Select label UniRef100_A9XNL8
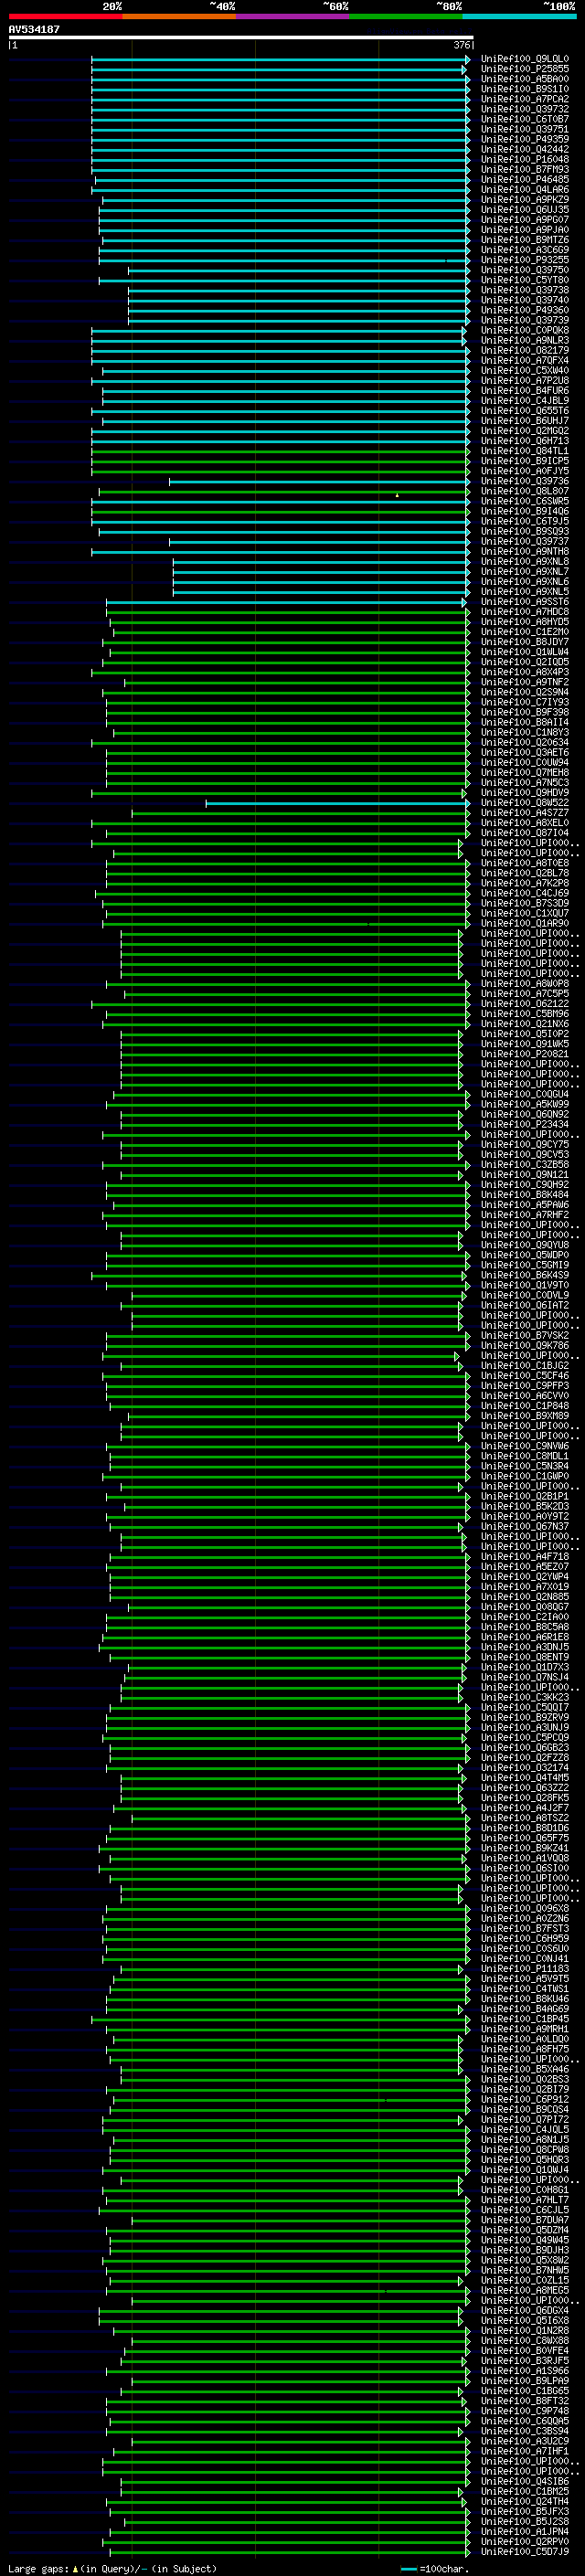The width and height of the screenshot is (585, 2576). (525, 561)
